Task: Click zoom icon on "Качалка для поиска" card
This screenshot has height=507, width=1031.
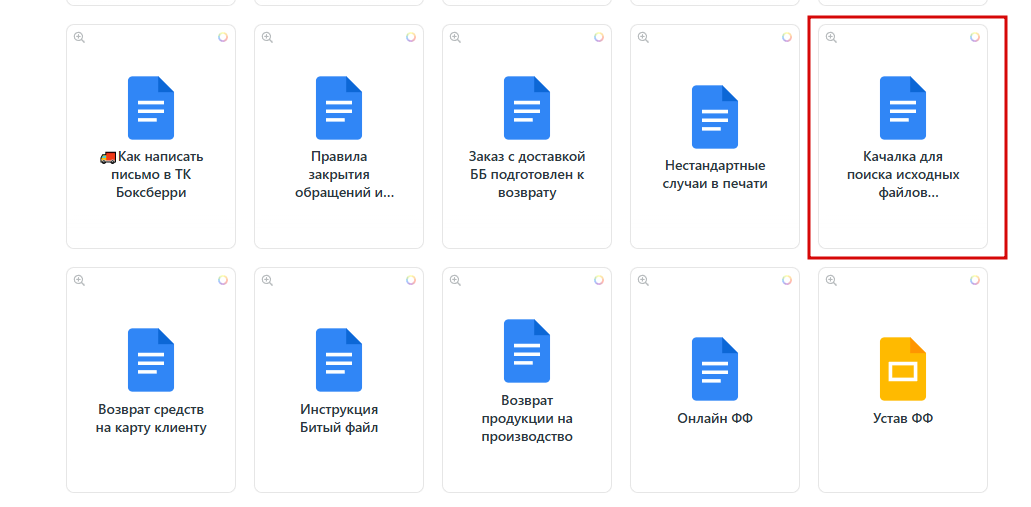Action: (831, 37)
